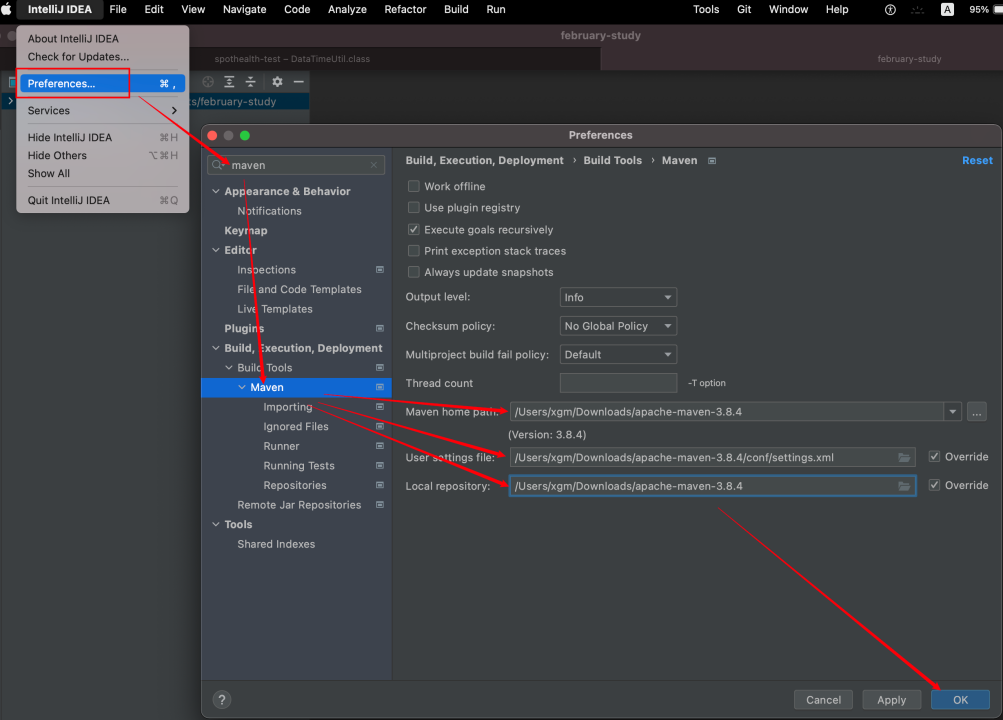
Task: Open the Output level Info dropdown
Action: coord(618,297)
